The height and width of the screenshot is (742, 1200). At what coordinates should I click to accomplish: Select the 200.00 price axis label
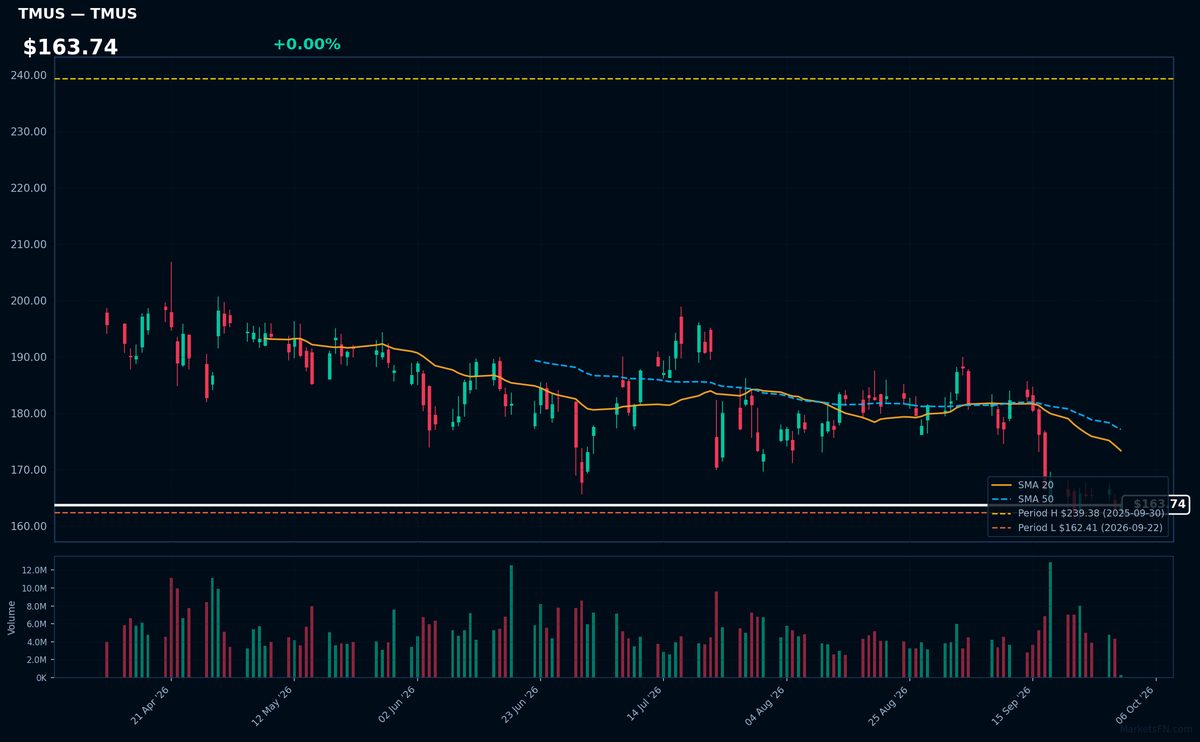29,301
